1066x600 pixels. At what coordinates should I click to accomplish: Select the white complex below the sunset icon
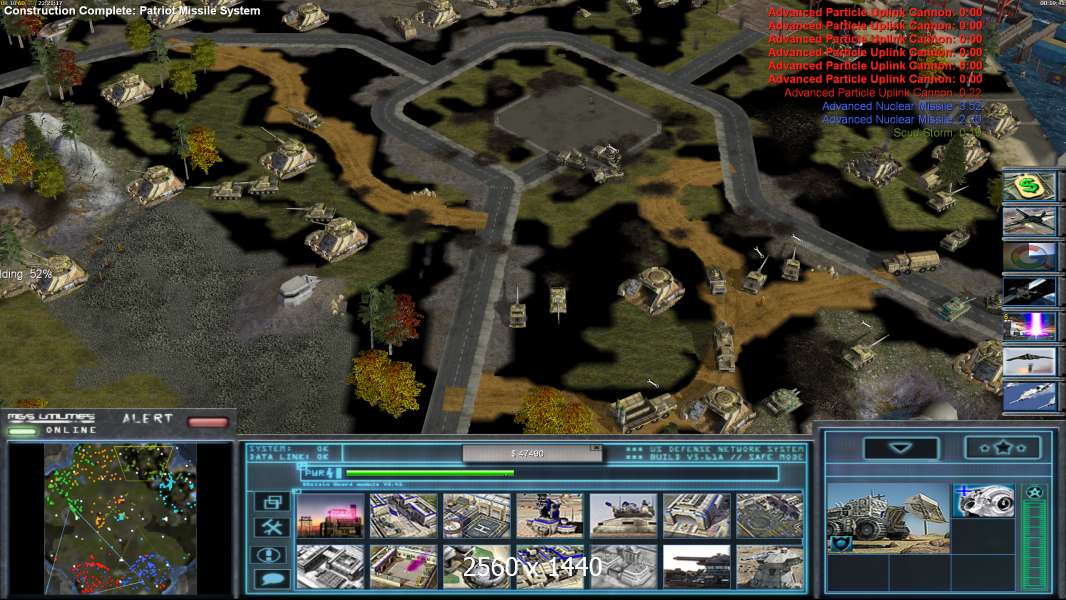click(330, 566)
